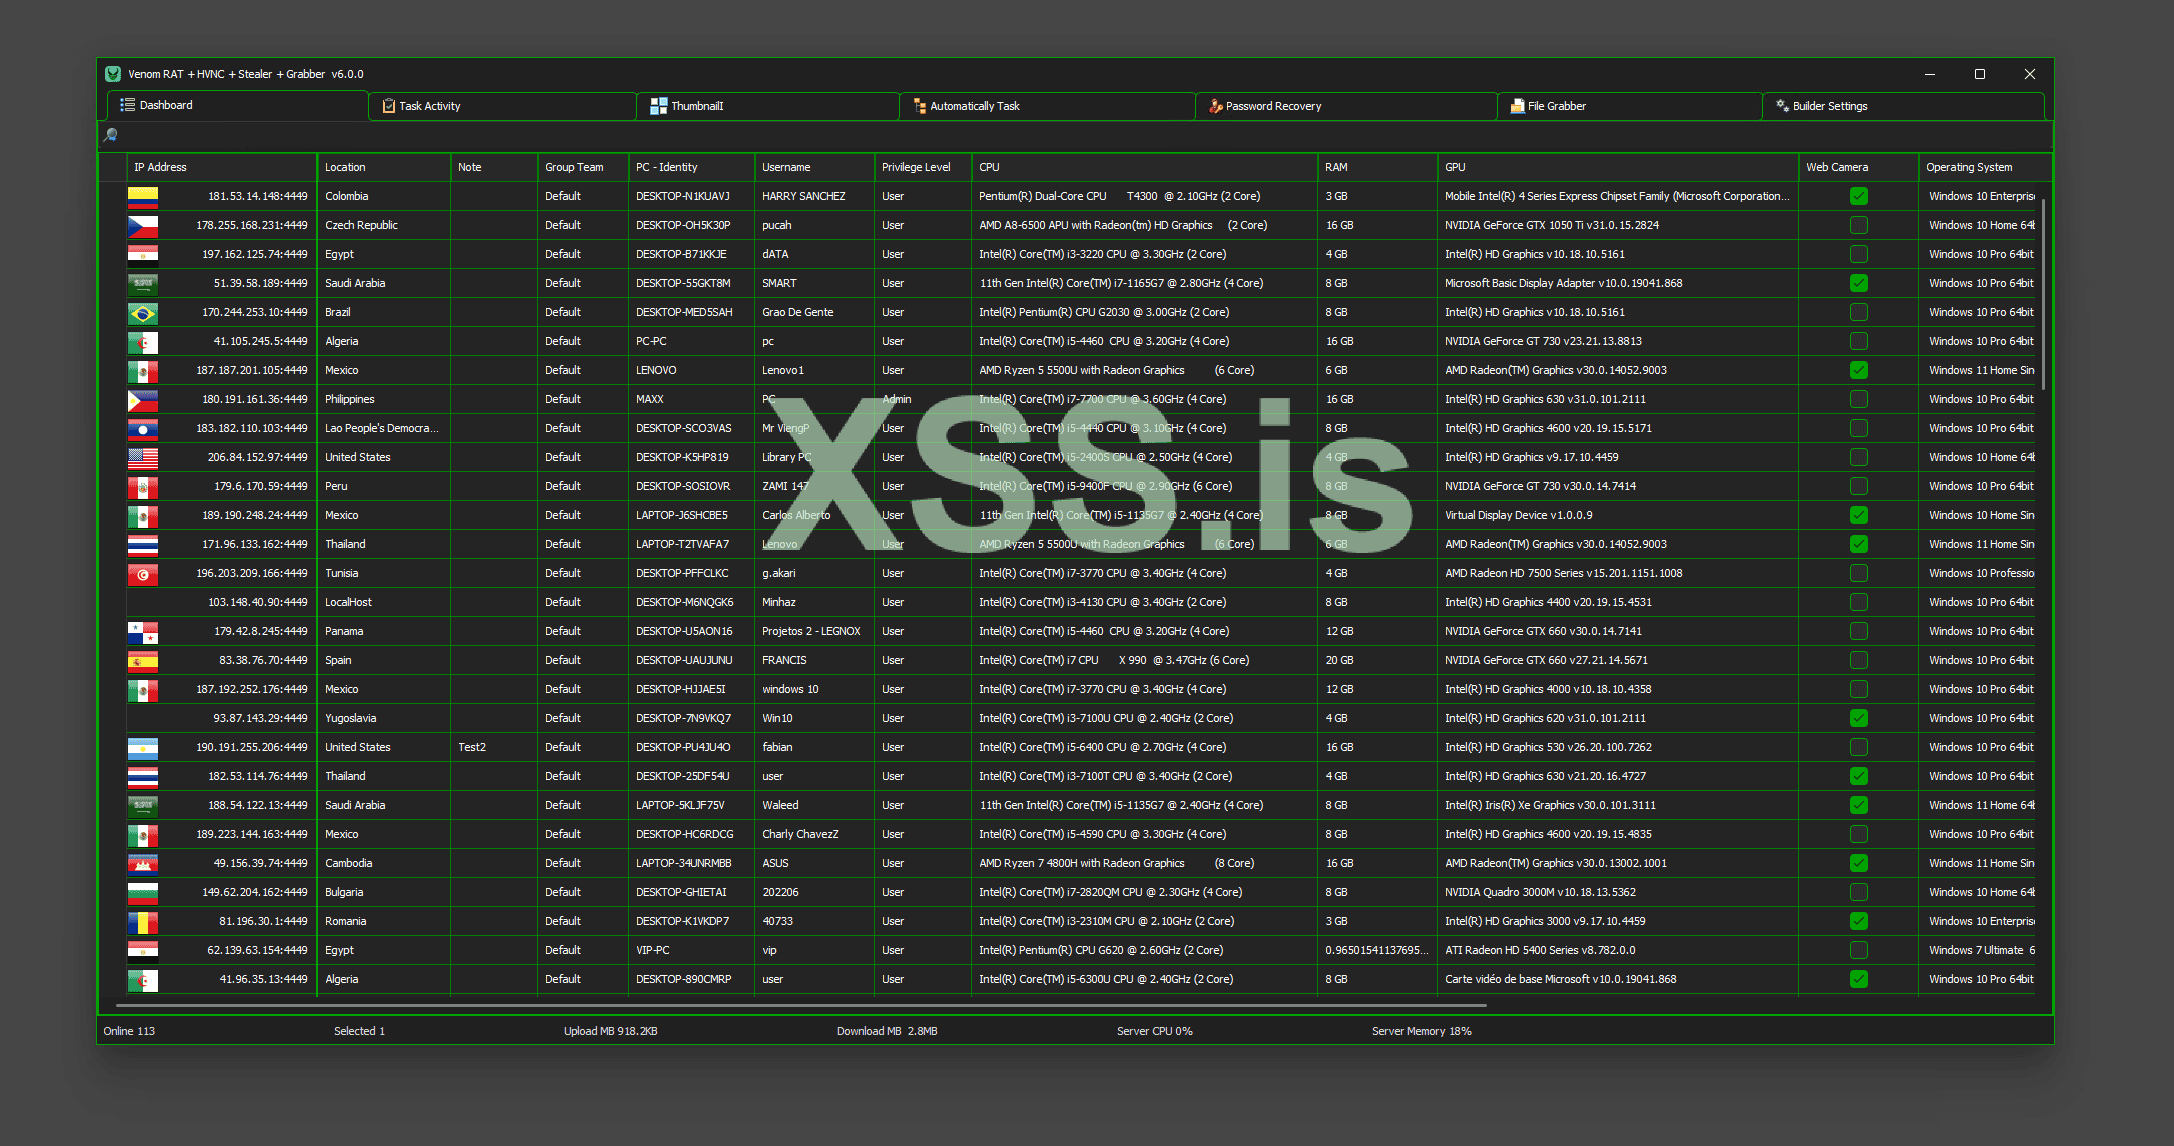Click the Thumbnail grid icon
The image size is (2174, 1146).
(x=658, y=106)
